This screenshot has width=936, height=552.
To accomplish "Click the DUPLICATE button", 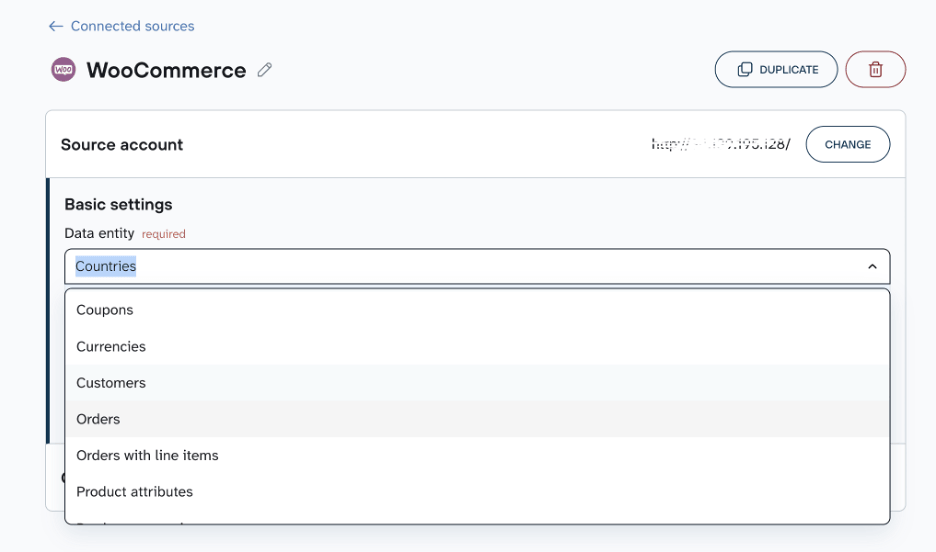I will coord(776,69).
